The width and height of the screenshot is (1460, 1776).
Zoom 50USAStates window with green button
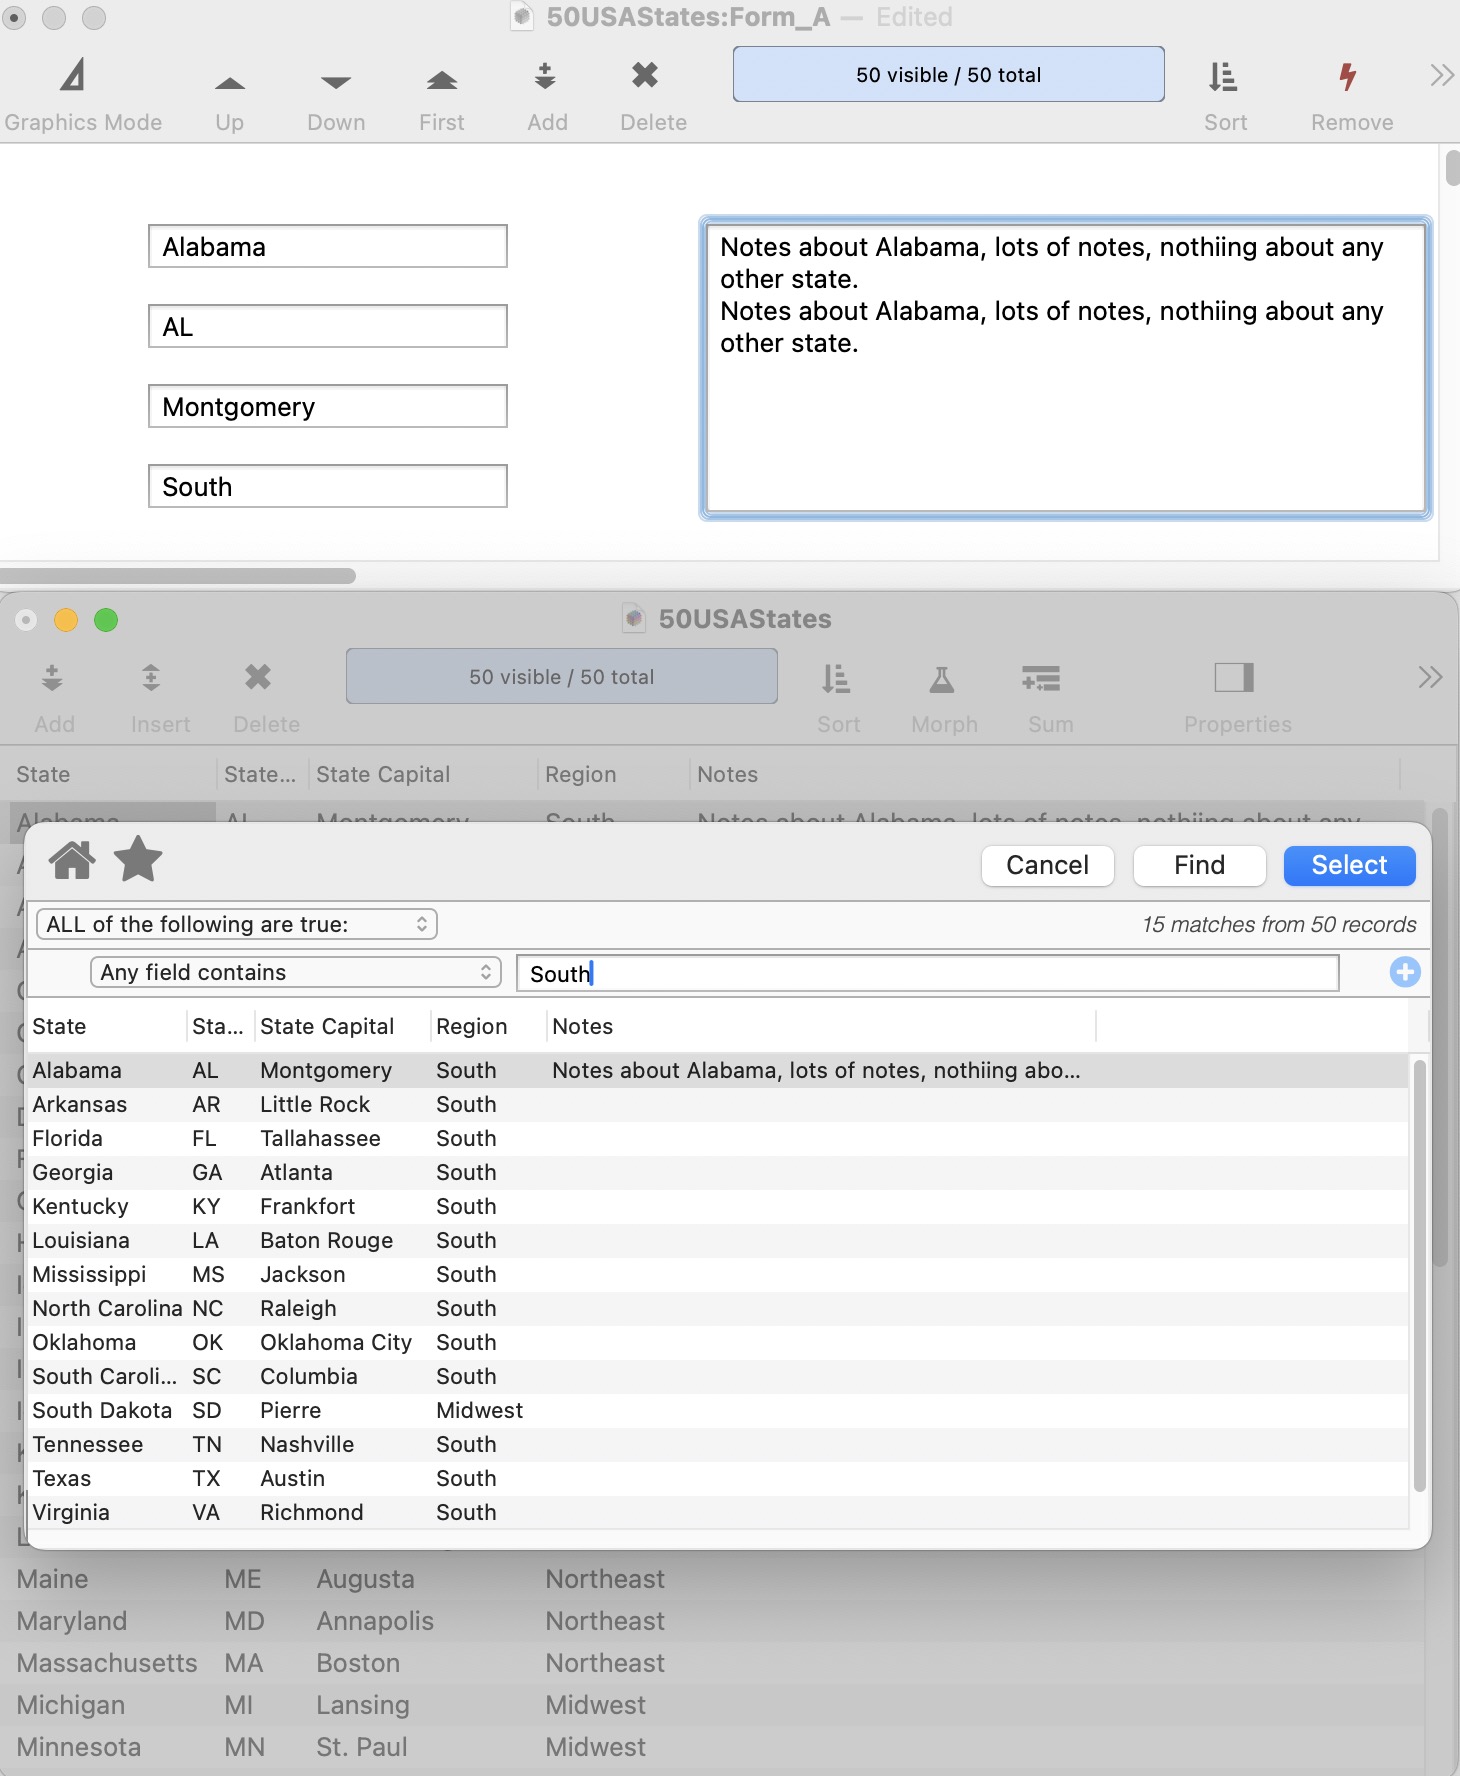pos(106,620)
